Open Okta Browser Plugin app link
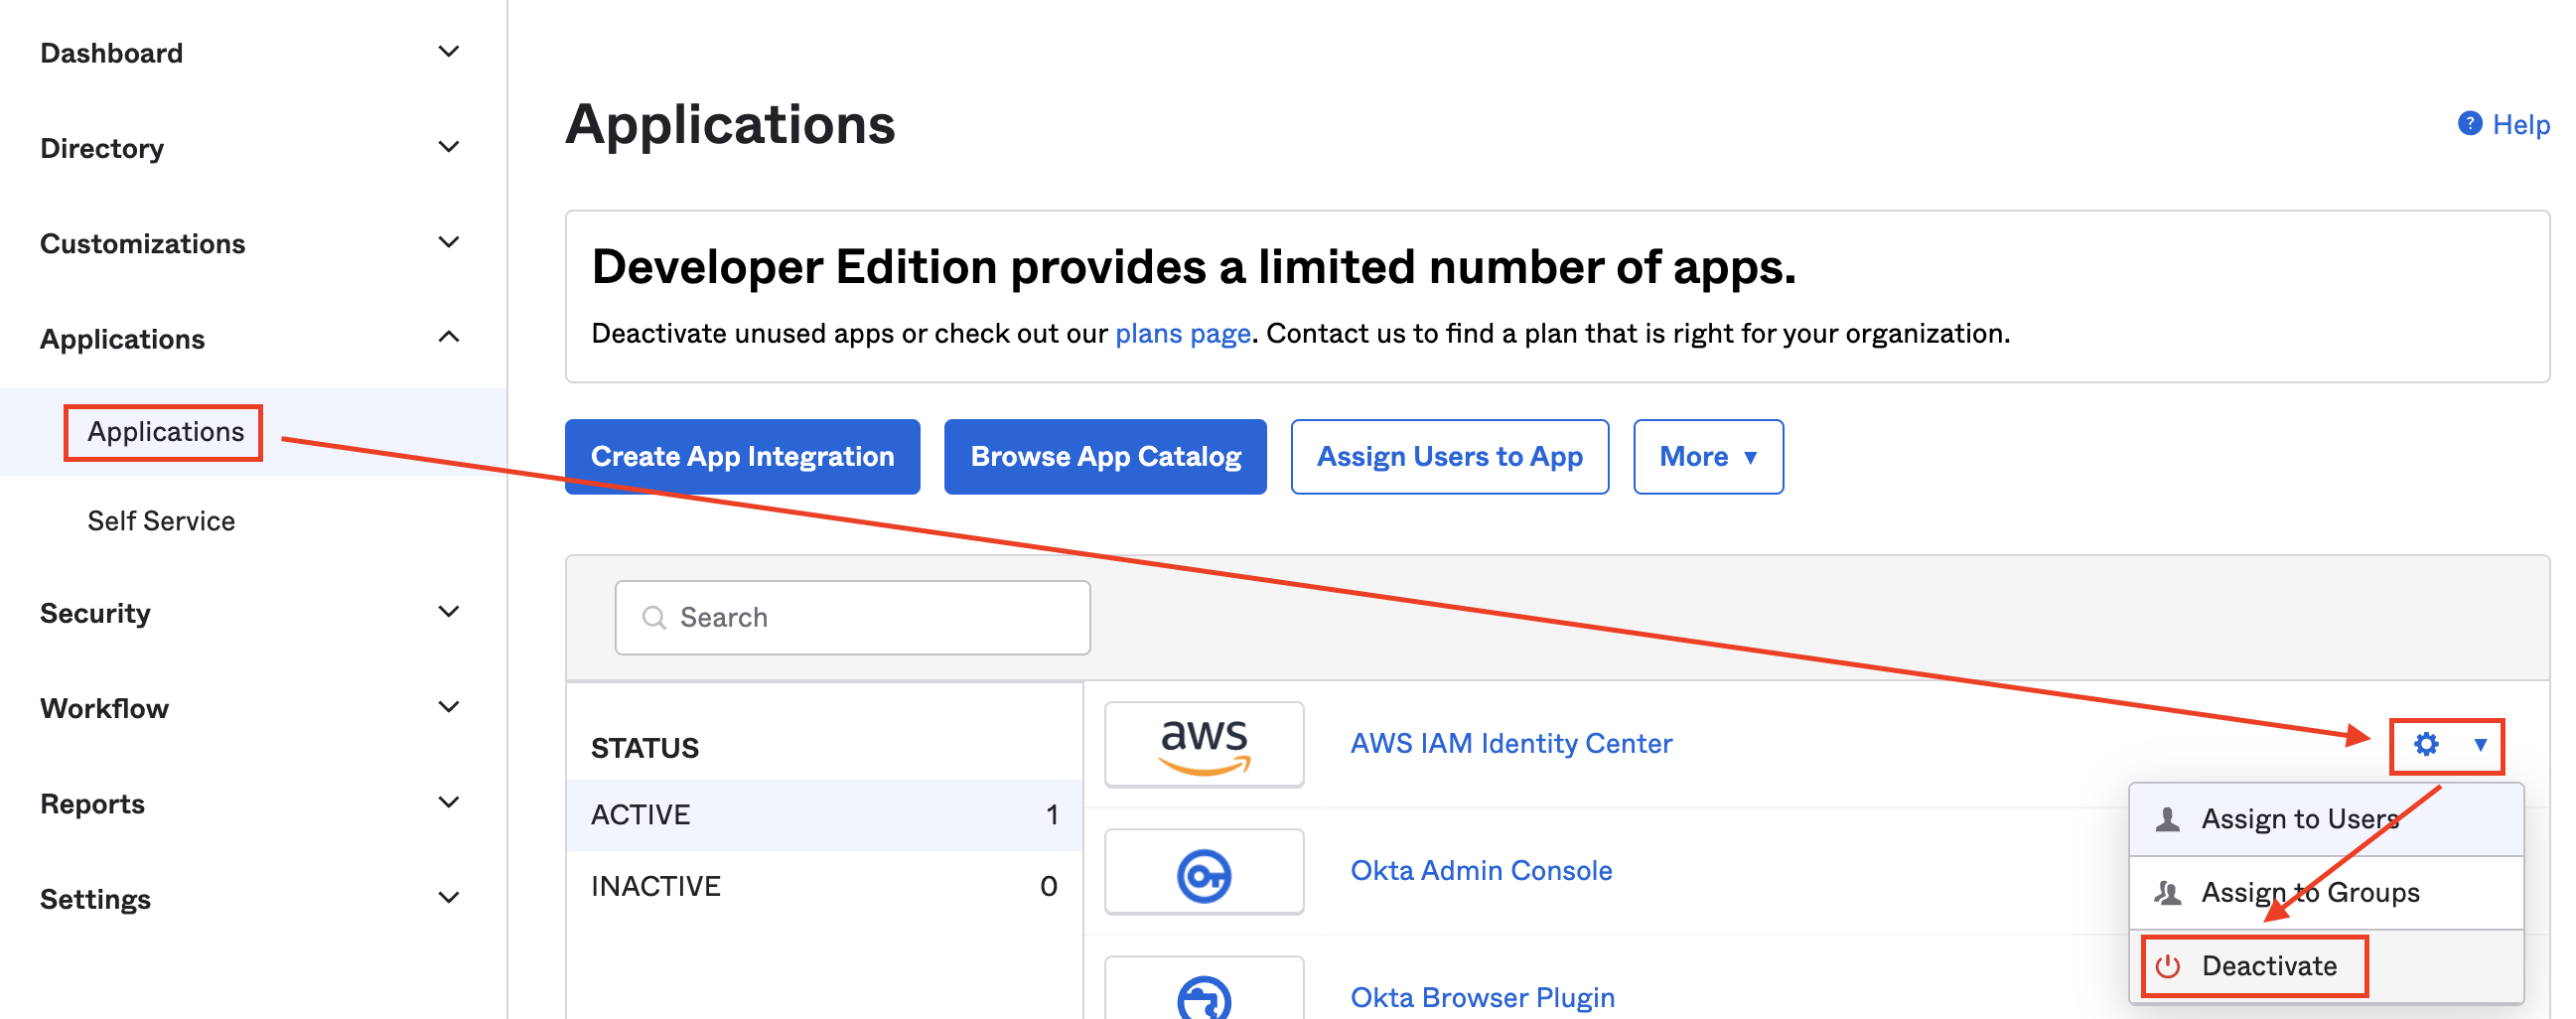2576x1019 pixels. tap(1482, 997)
